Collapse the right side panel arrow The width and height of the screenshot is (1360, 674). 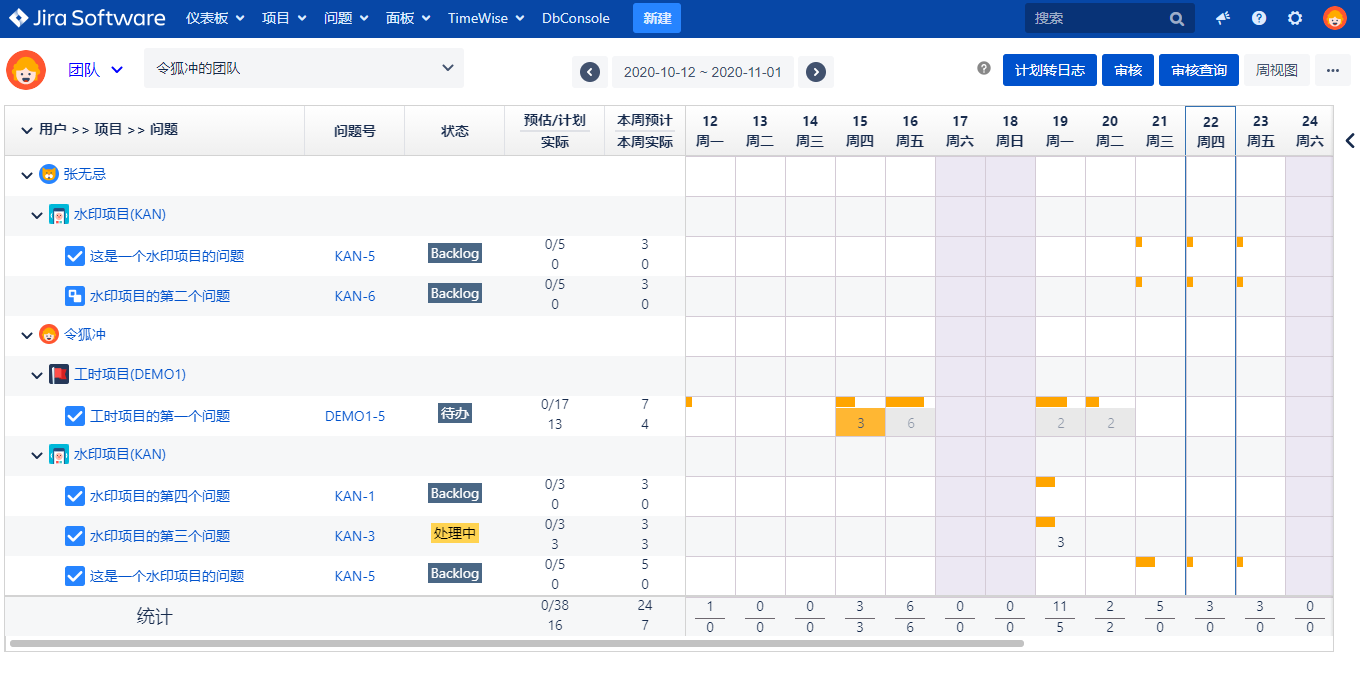[1349, 141]
